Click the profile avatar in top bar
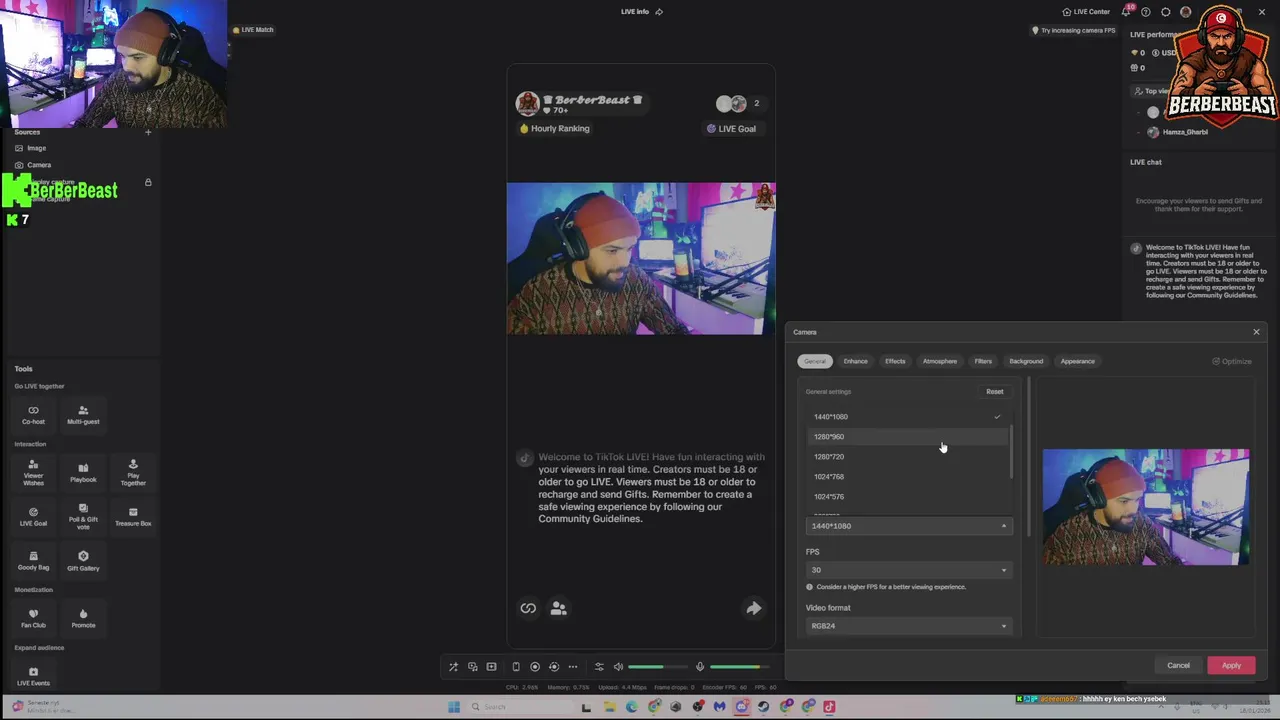The height and width of the screenshot is (720, 1280). coord(1186,12)
